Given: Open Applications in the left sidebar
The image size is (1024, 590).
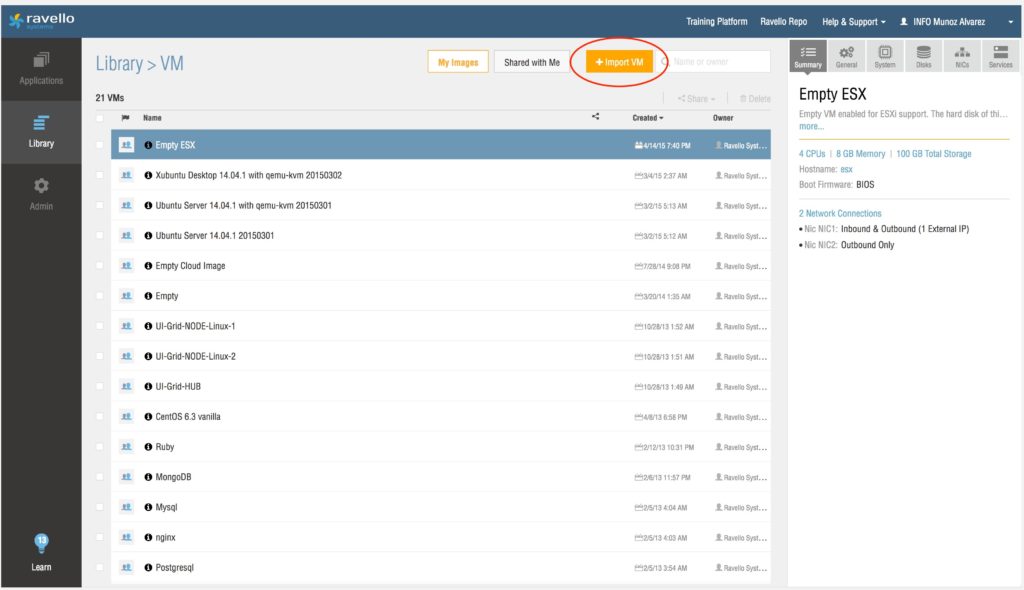Looking at the screenshot, I should pyautogui.click(x=41, y=68).
